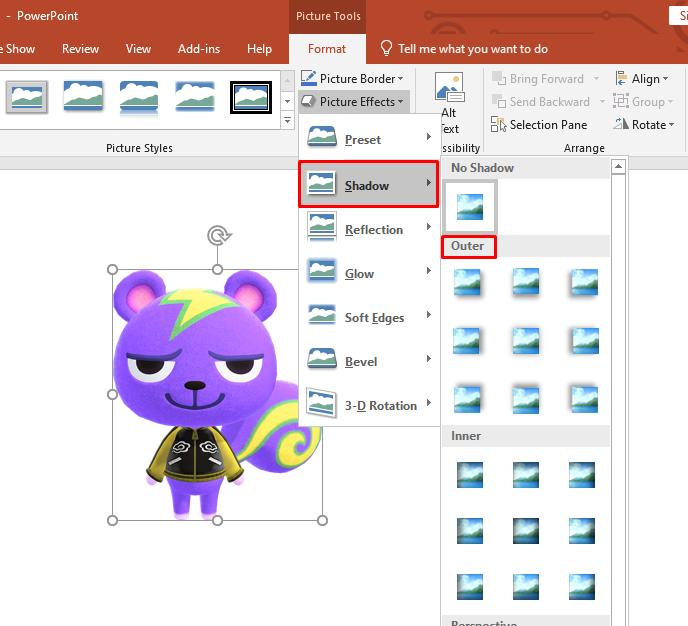Apply middle outer shadow in third row
This screenshot has width=688, height=626.
pyautogui.click(x=526, y=399)
